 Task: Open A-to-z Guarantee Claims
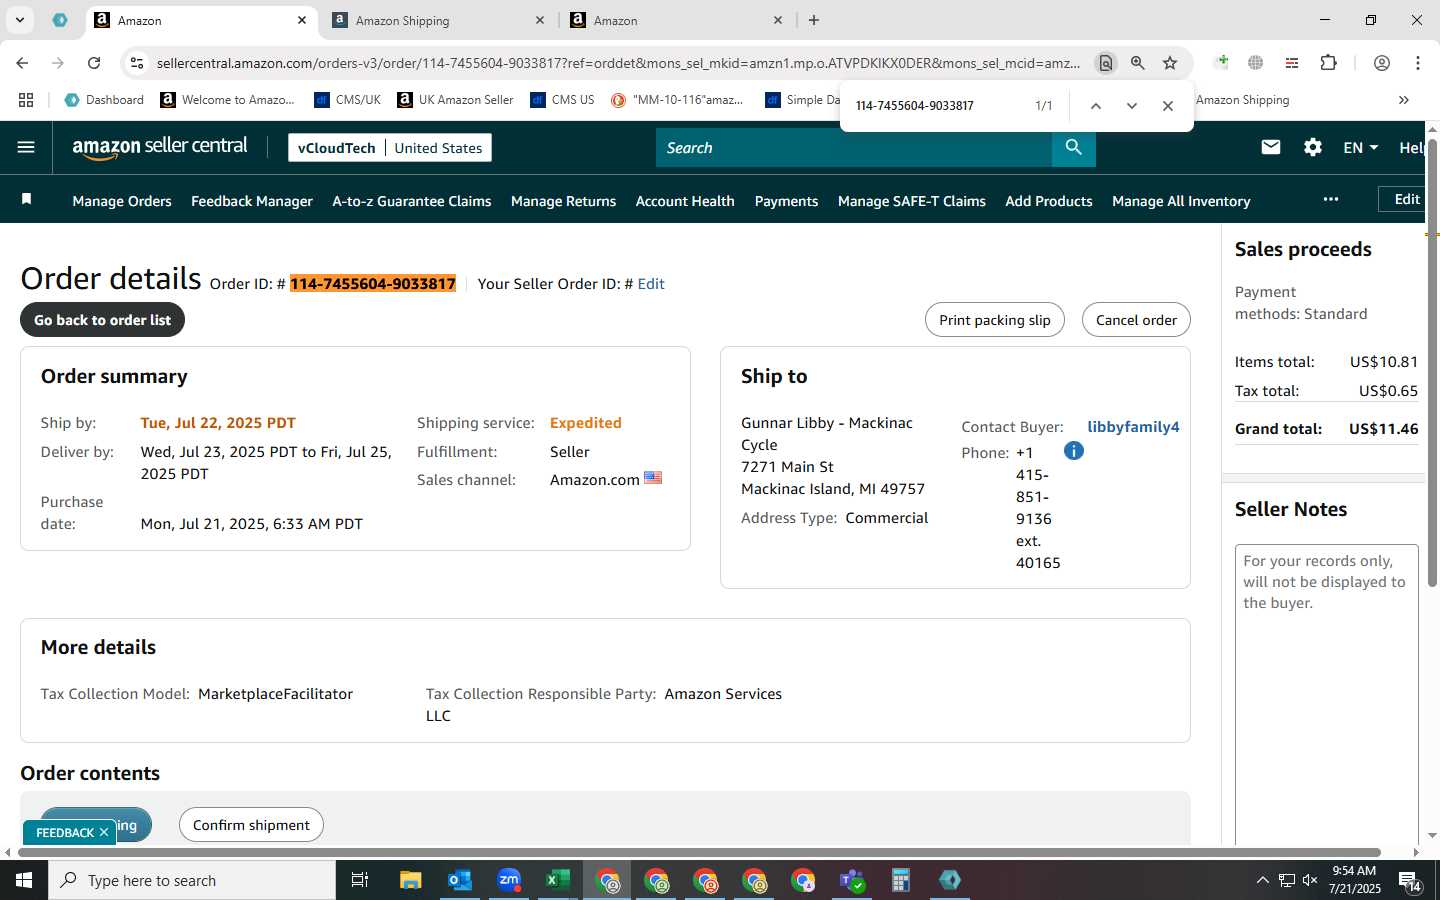(x=412, y=201)
